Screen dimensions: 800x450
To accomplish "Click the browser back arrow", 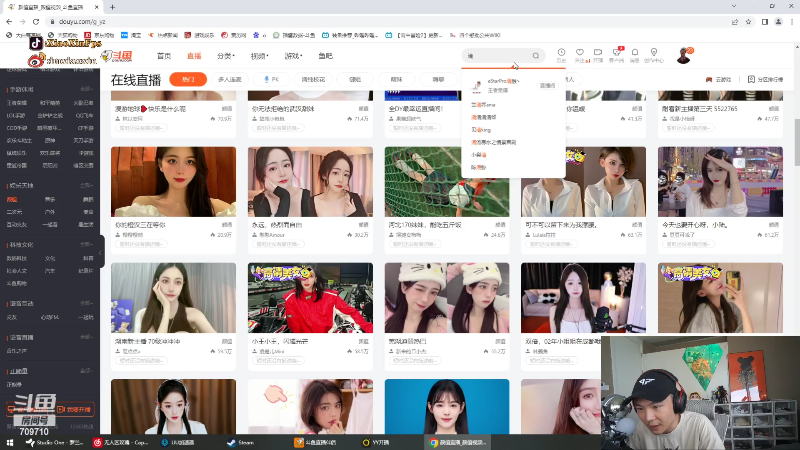I will coord(9,21).
